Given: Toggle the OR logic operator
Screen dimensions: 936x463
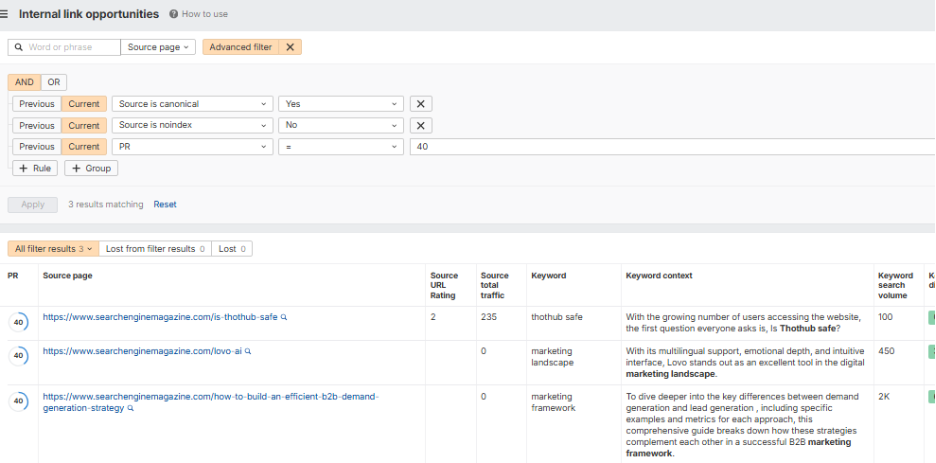Looking at the screenshot, I should [x=54, y=82].
